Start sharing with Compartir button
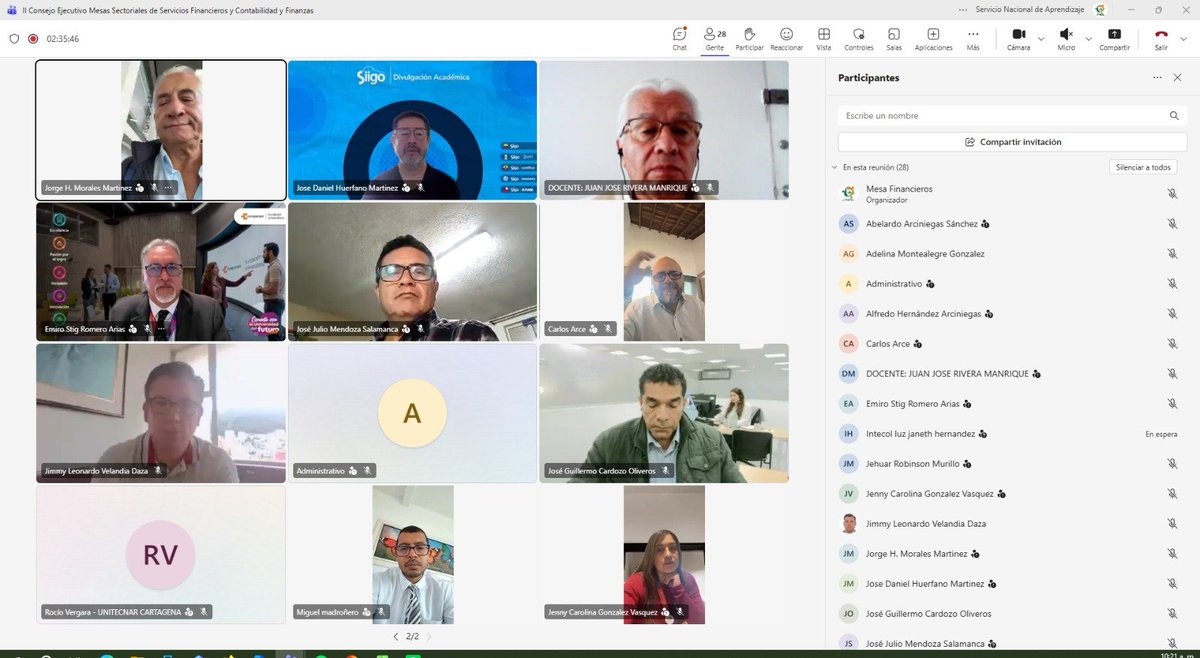 [x=1114, y=39]
